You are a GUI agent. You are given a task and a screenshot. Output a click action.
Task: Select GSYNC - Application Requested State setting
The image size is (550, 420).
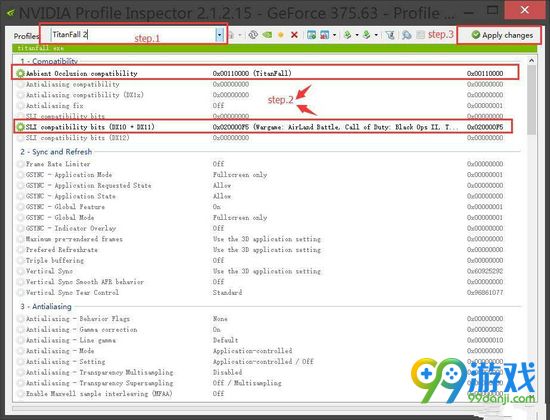[x=265, y=185]
